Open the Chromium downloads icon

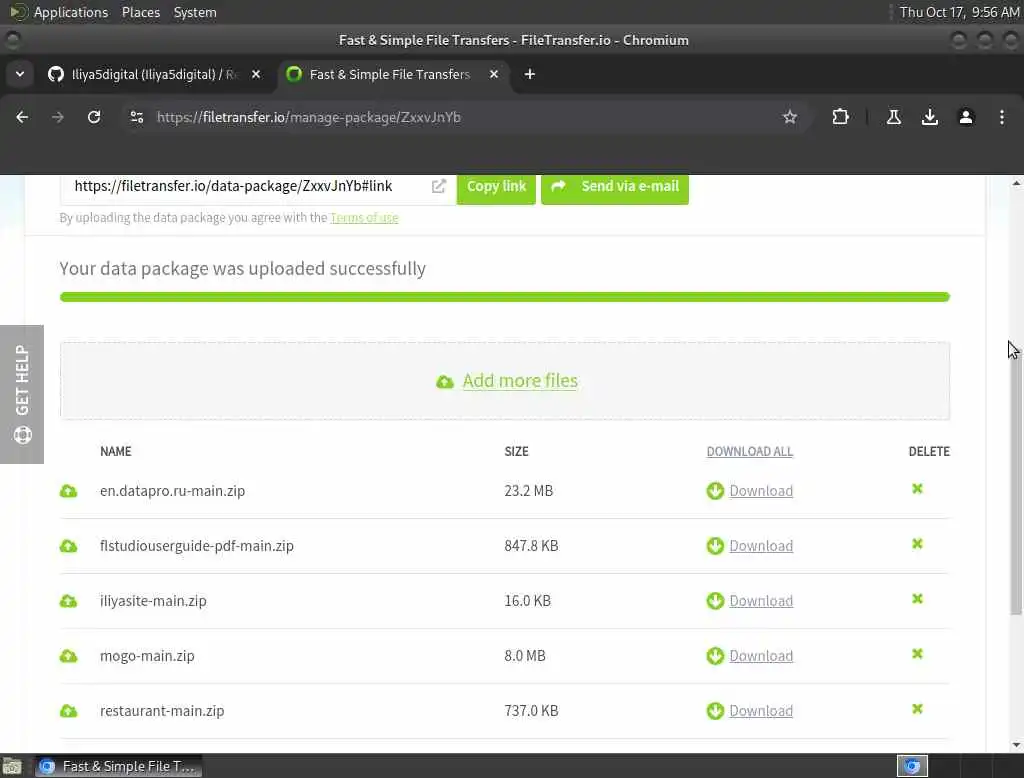[x=930, y=117]
